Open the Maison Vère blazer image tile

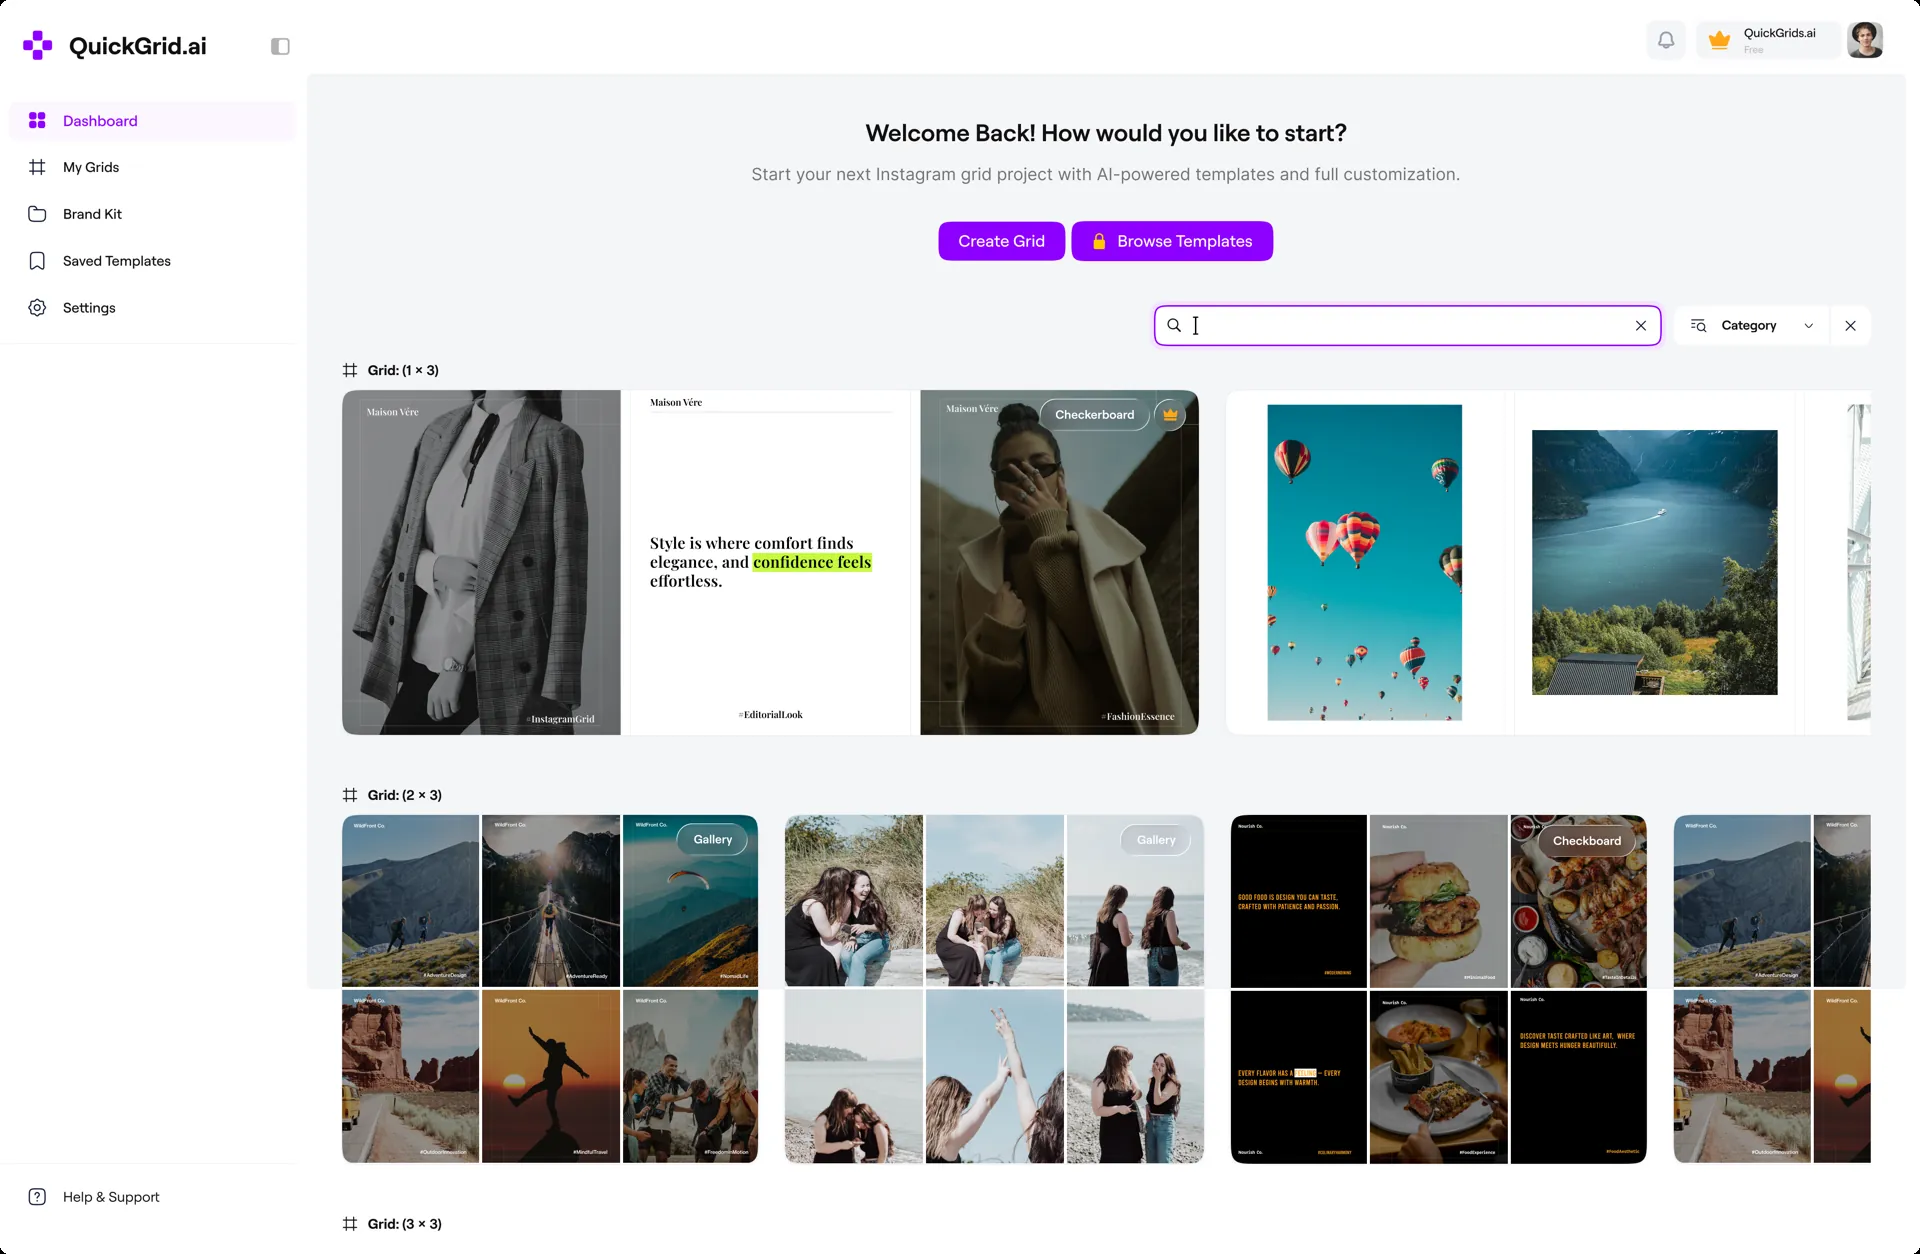[481, 563]
